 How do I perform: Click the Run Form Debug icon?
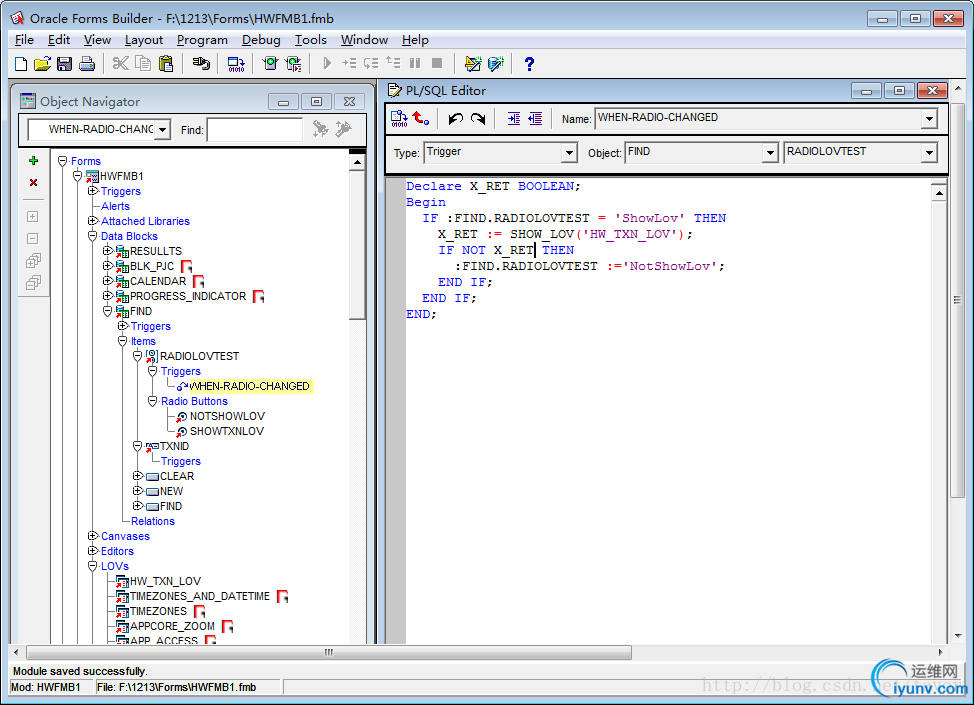293,63
